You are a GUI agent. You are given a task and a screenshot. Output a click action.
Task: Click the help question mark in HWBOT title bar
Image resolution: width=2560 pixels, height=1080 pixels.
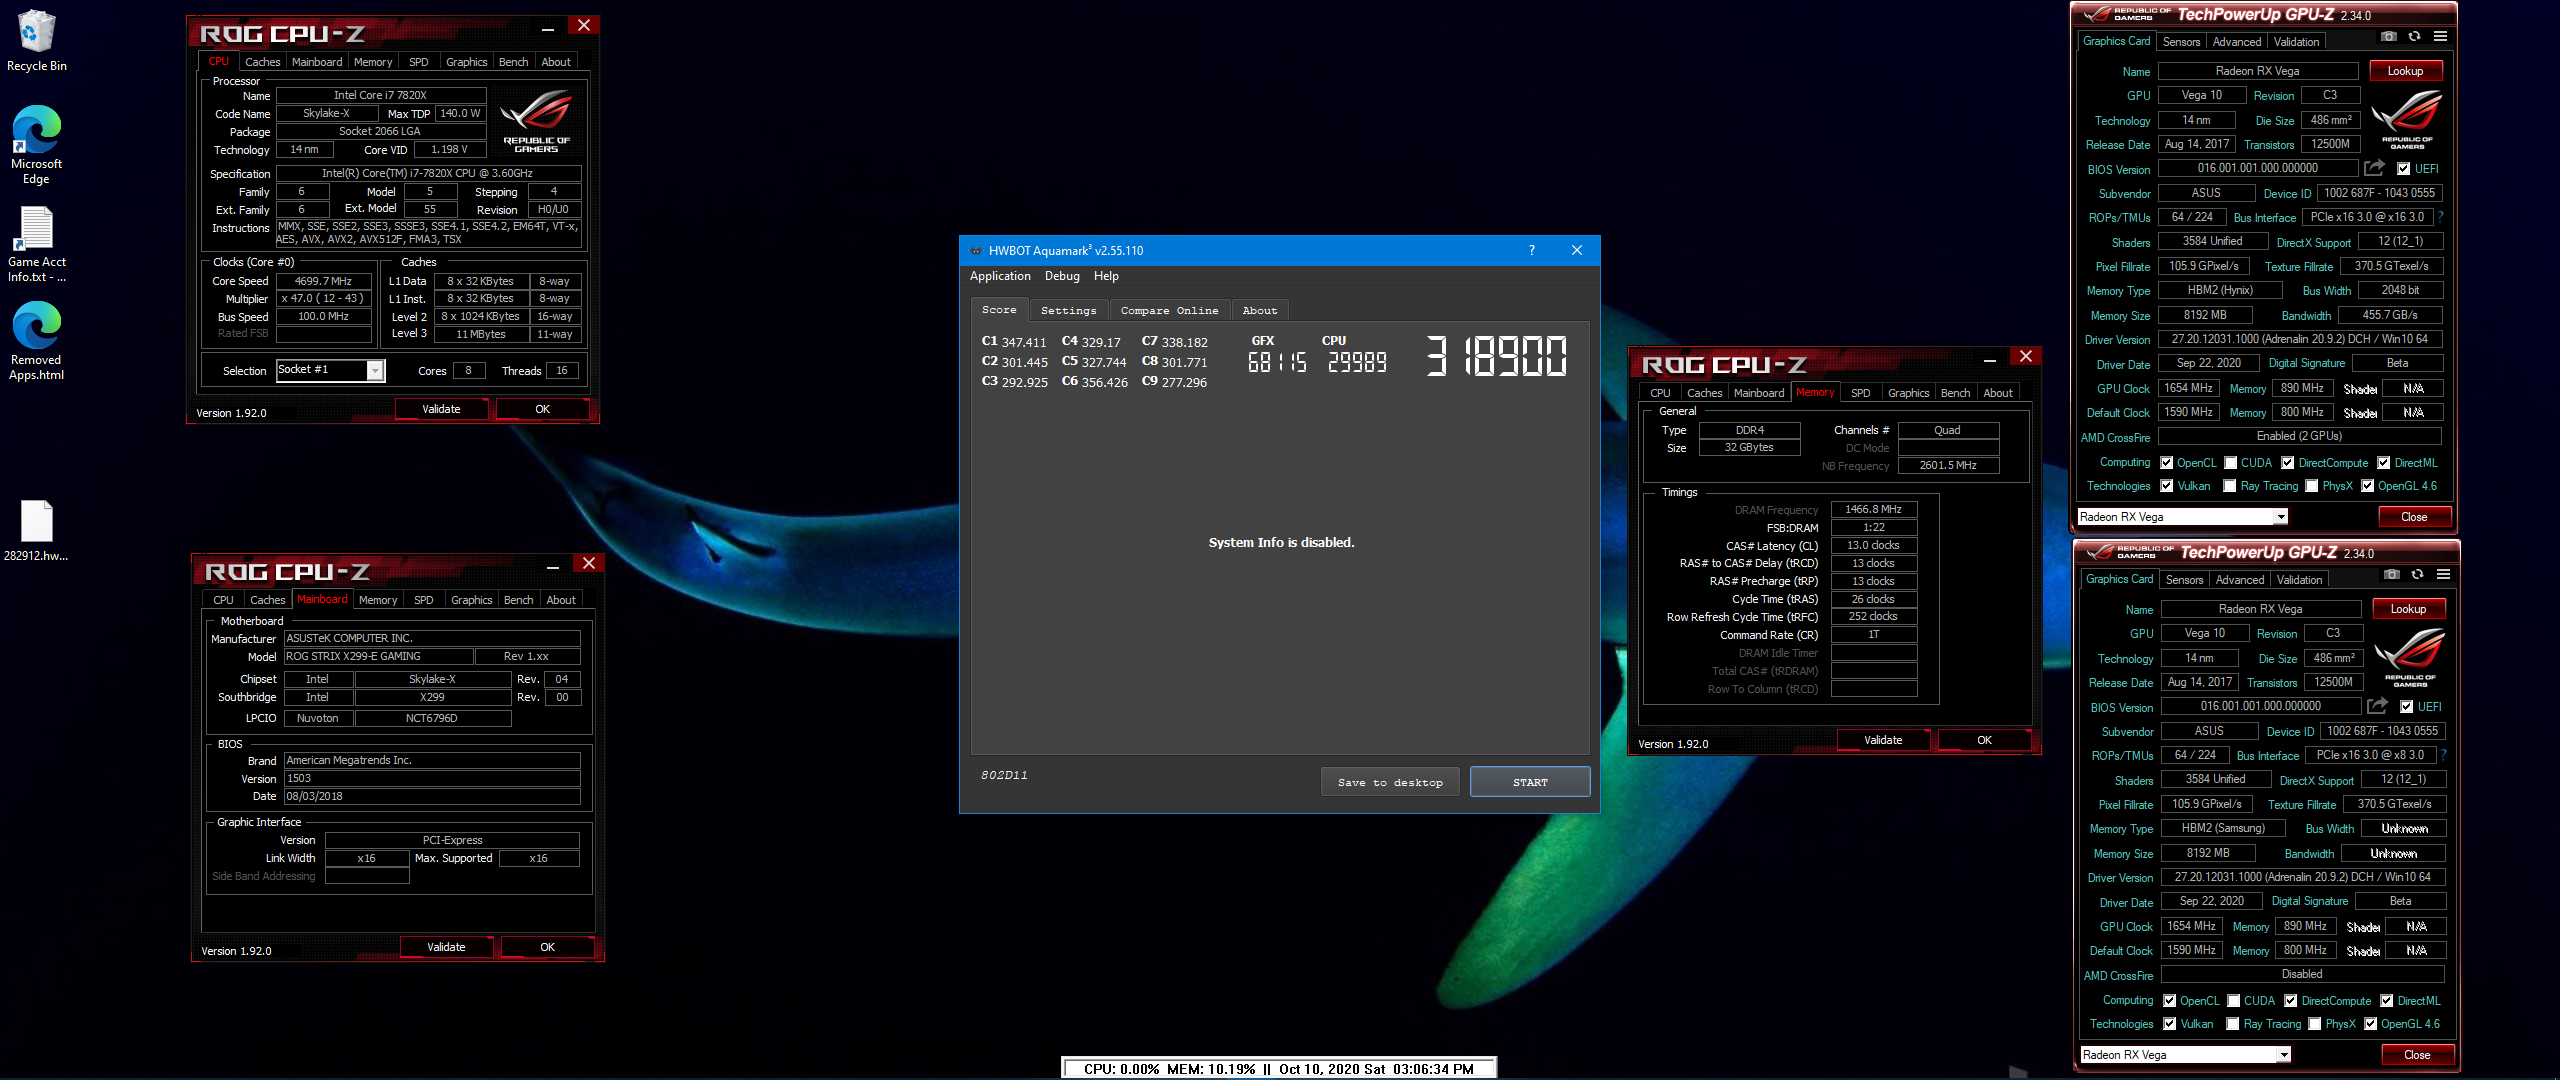coord(1531,250)
